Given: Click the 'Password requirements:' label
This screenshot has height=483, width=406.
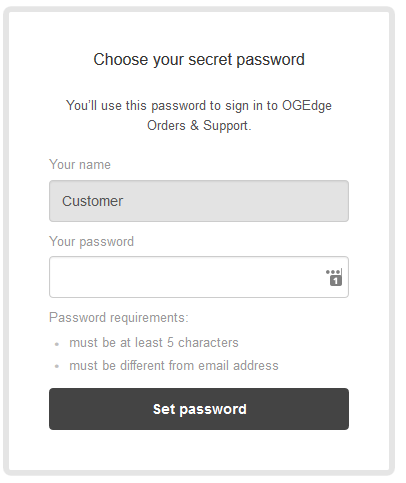Looking at the screenshot, I should 119,317.
